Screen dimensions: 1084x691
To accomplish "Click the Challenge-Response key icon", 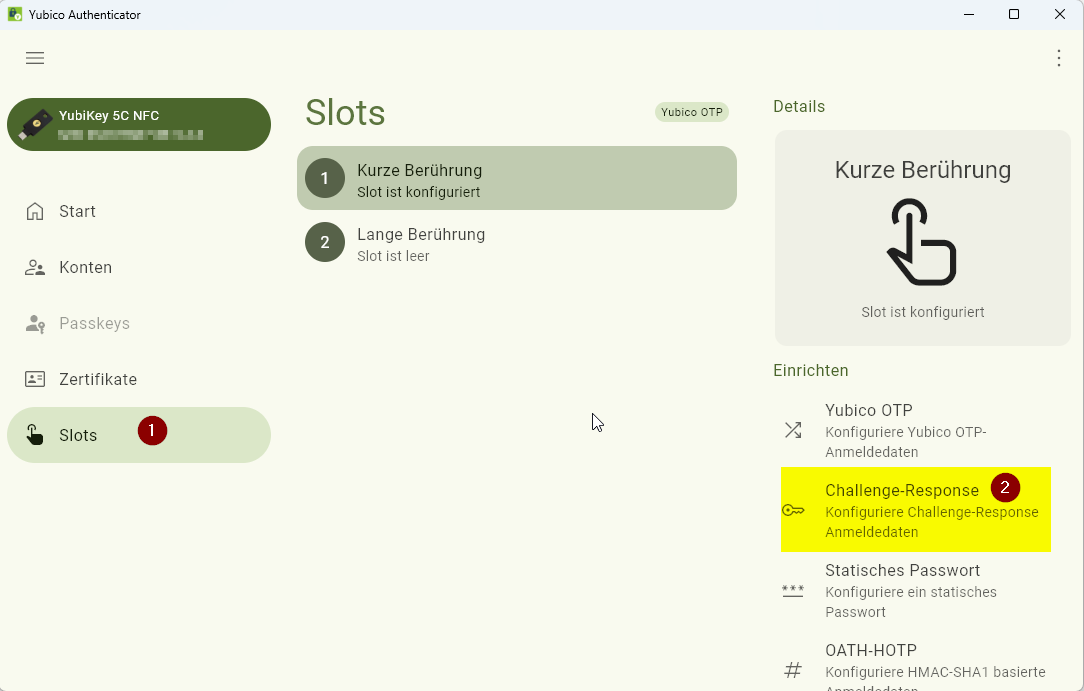I will click(x=793, y=511).
